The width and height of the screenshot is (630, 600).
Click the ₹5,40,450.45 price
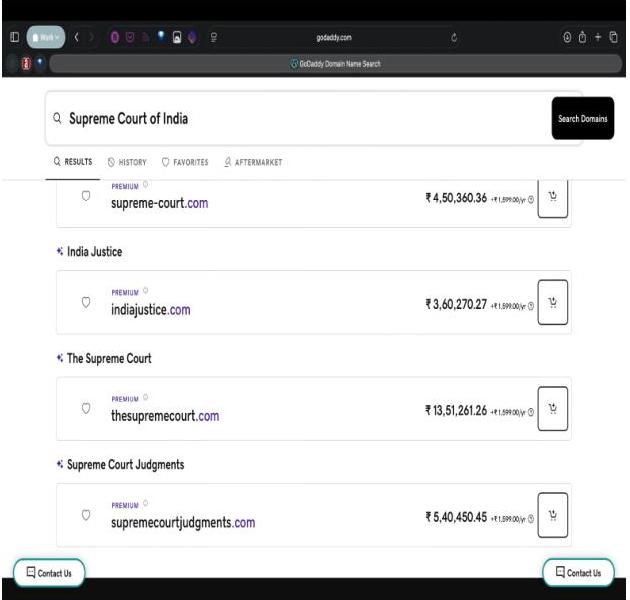456,517
